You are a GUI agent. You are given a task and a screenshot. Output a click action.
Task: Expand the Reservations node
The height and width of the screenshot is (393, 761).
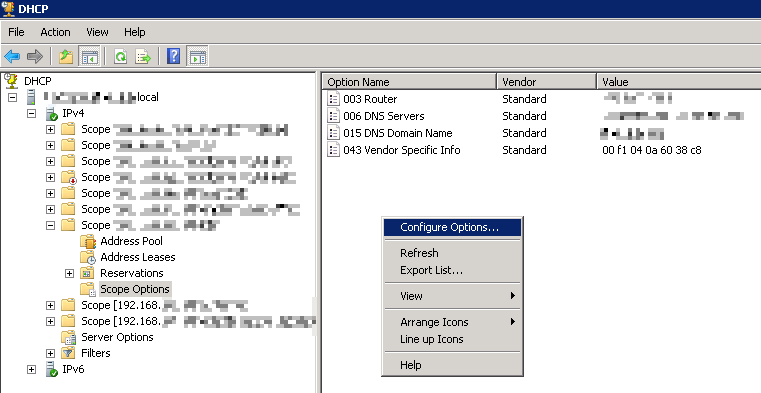click(x=69, y=273)
